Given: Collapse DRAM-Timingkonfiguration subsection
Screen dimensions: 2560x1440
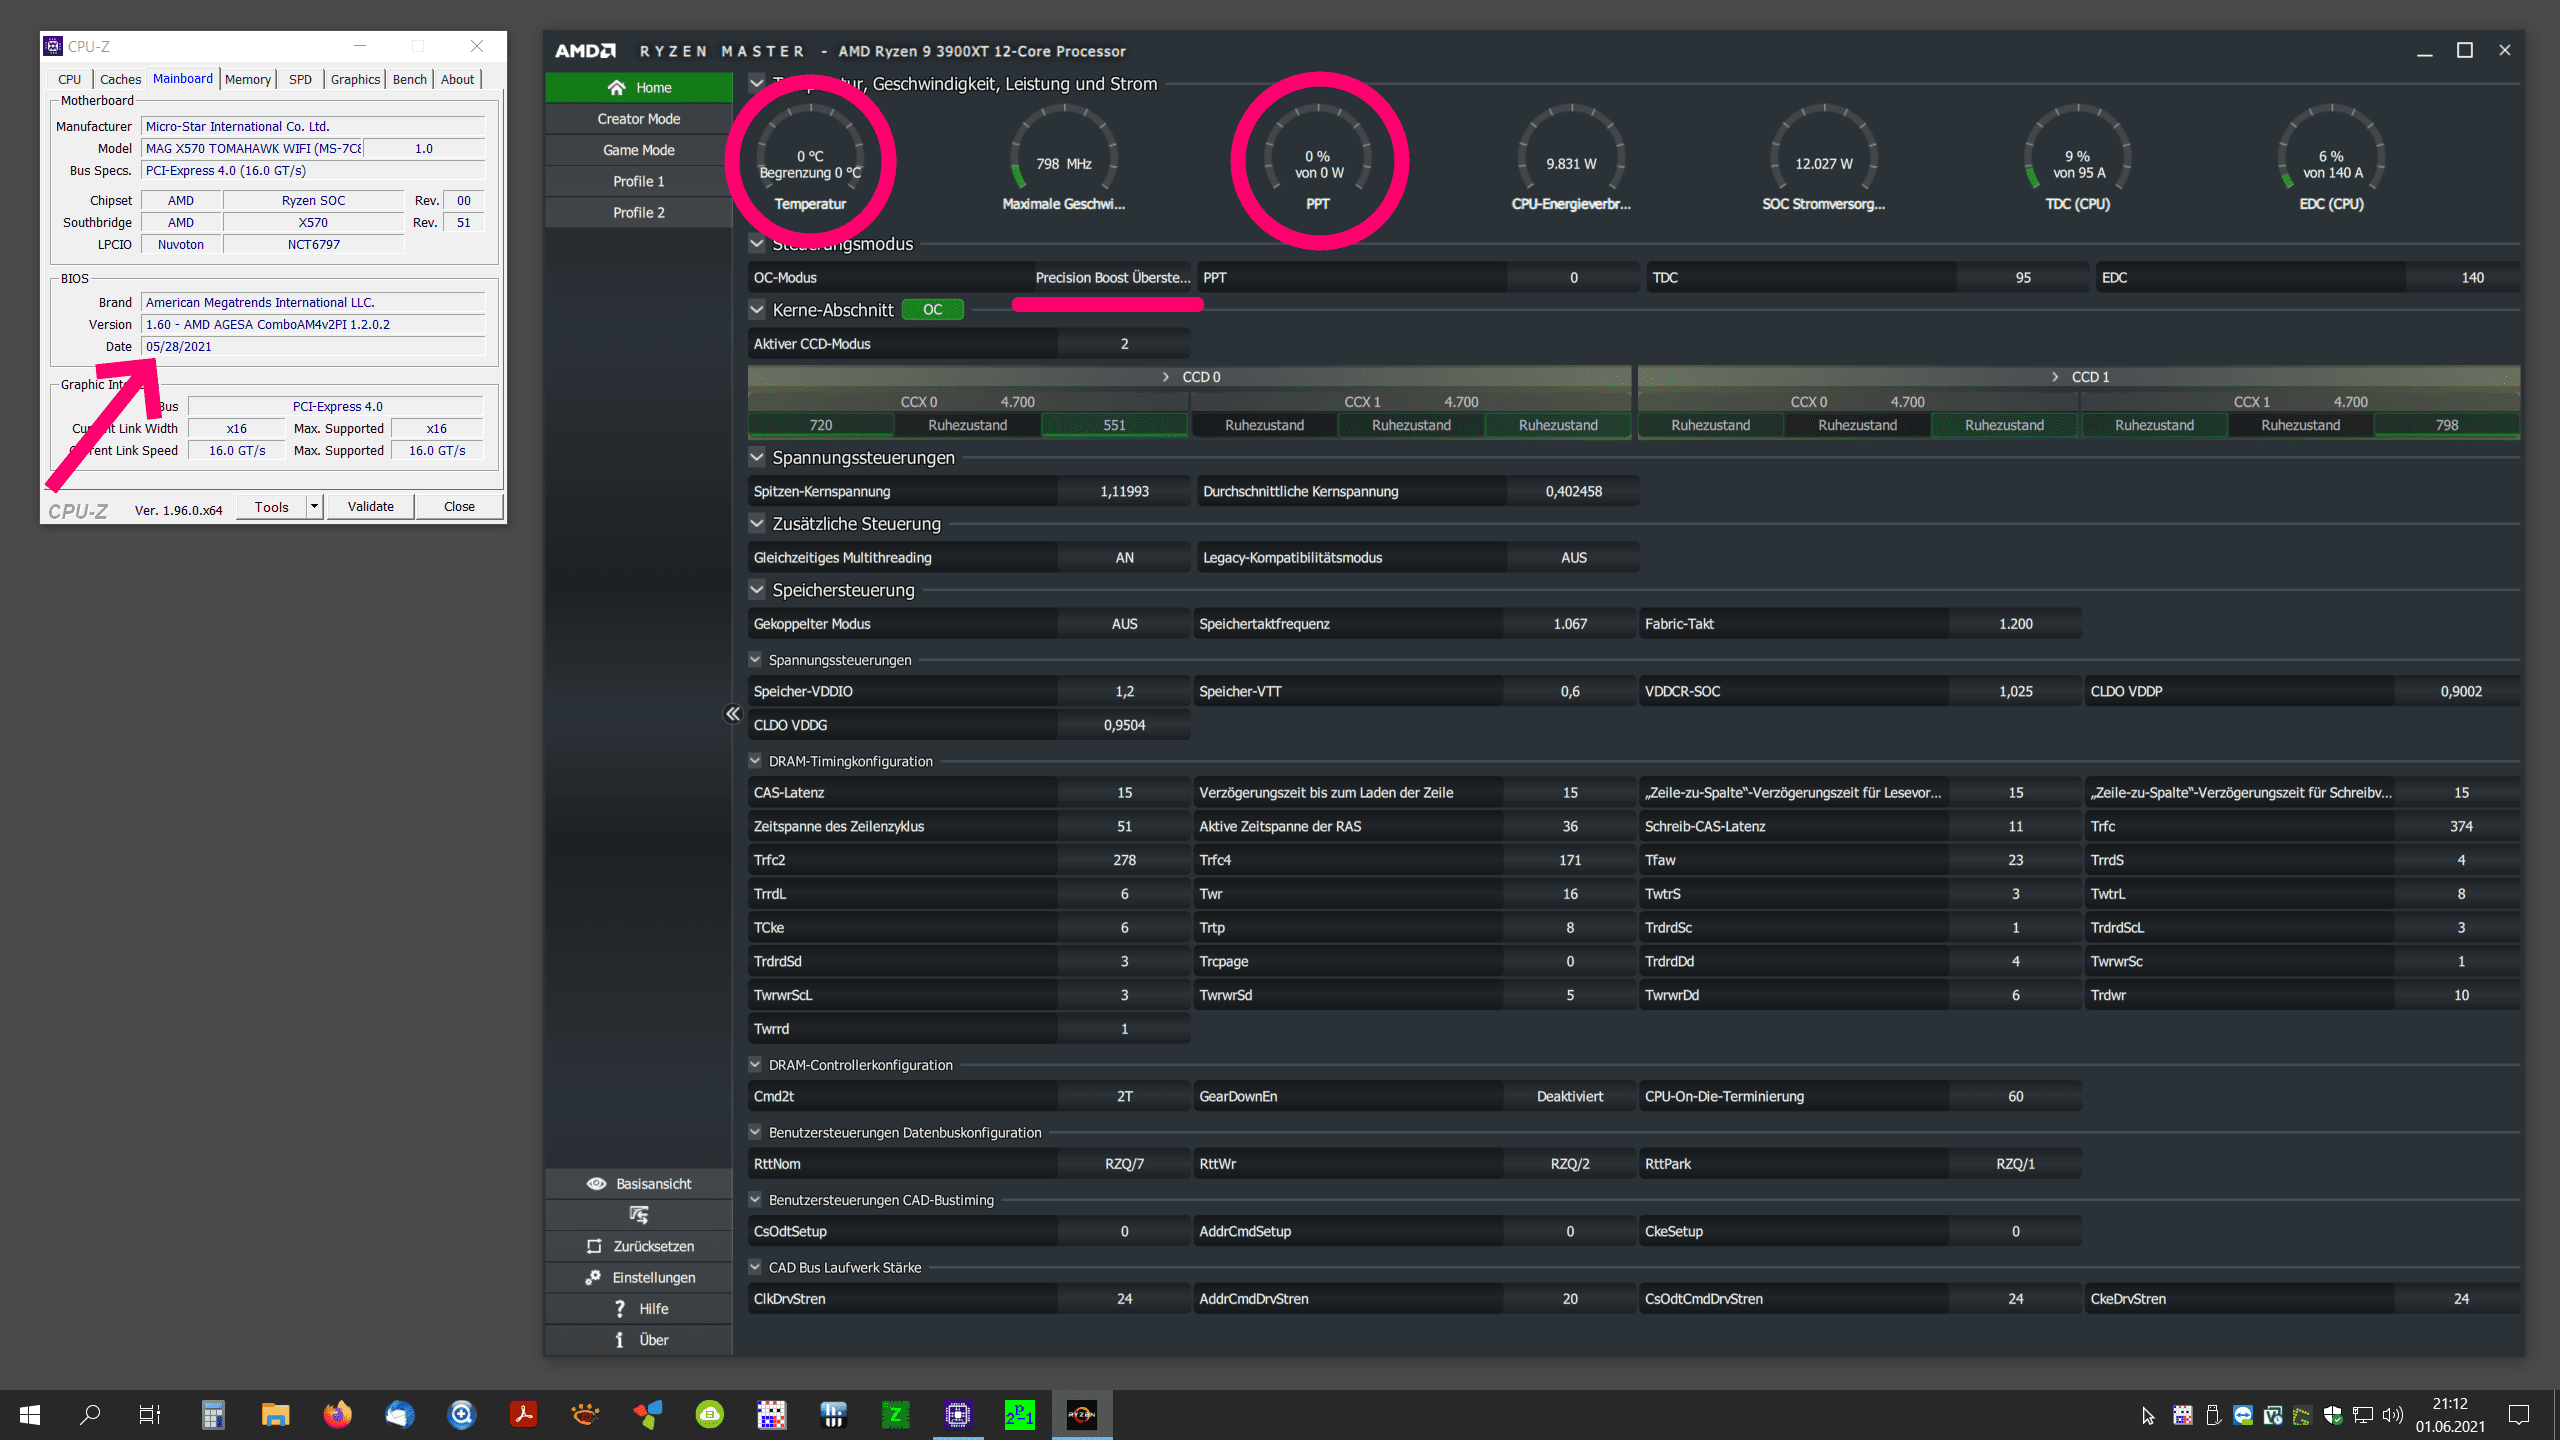Looking at the screenshot, I should [x=755, y=760].
